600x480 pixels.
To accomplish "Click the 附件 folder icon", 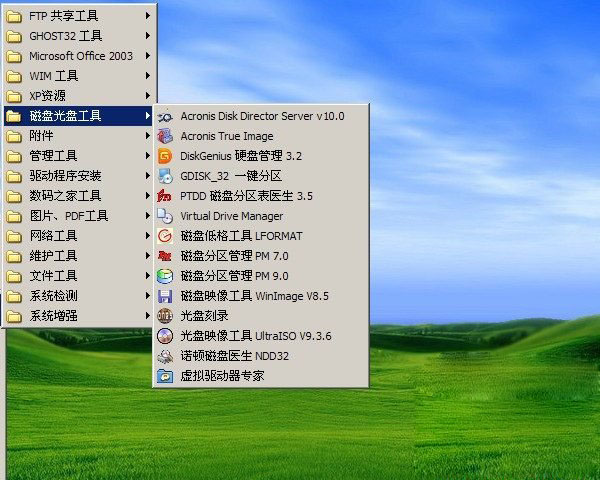I will (14, 136).
